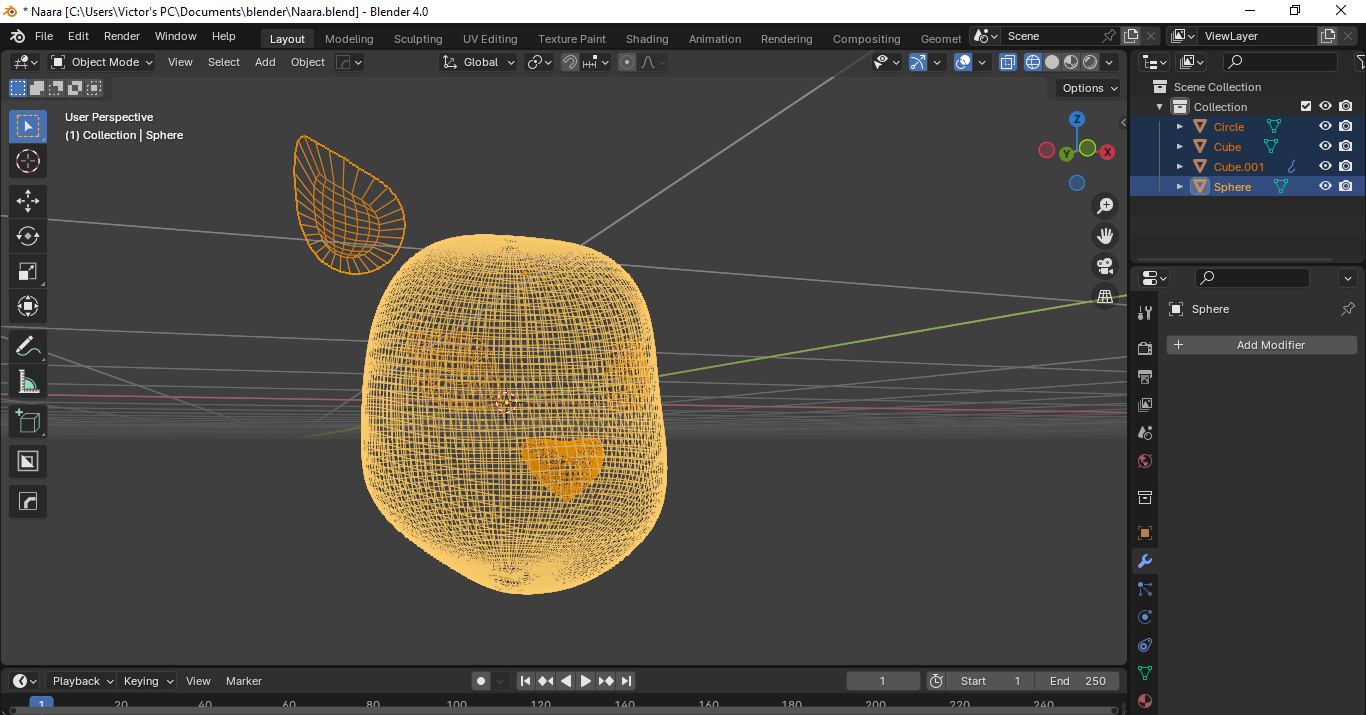Open the File menu
The height and width of the screenshot is (715, 1366).
(x=44, y=36)
